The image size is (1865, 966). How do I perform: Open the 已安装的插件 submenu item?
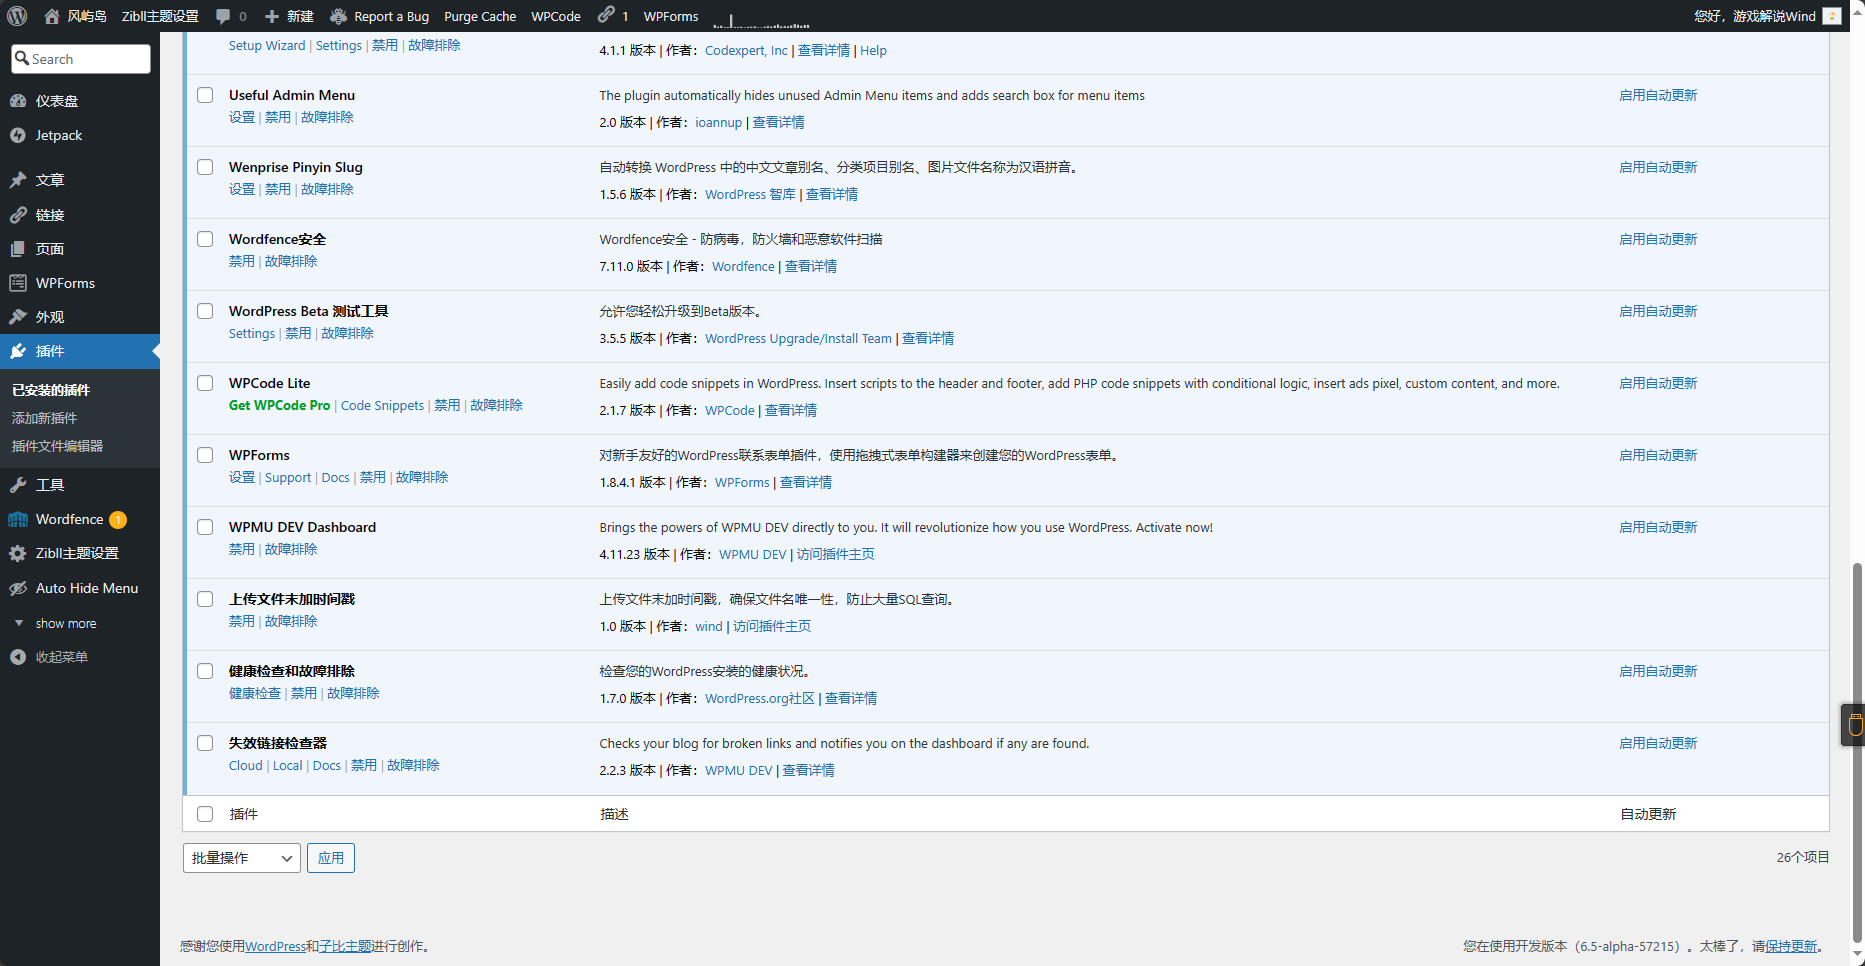(51, 390)
